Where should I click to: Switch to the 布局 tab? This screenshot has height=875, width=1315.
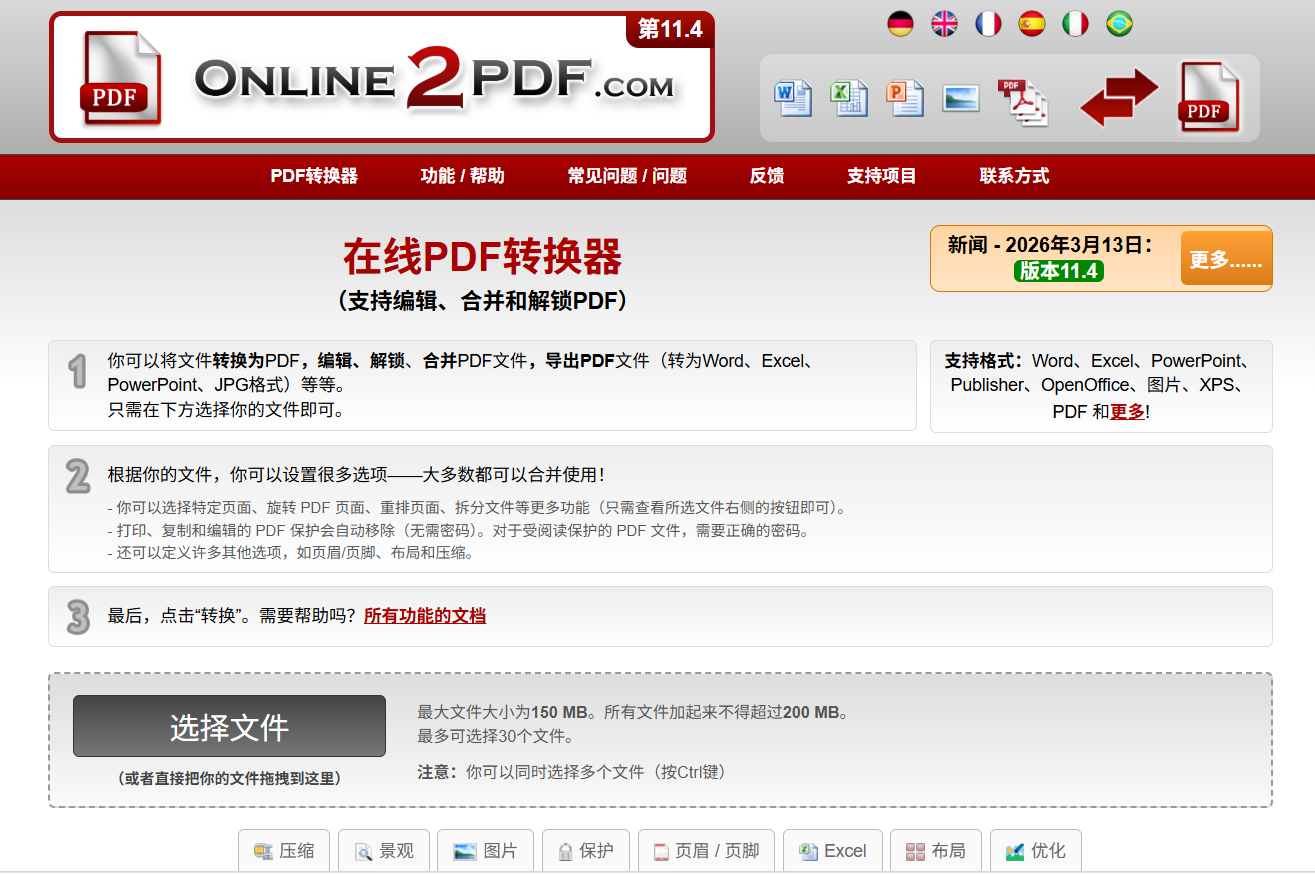coord(936,851)
